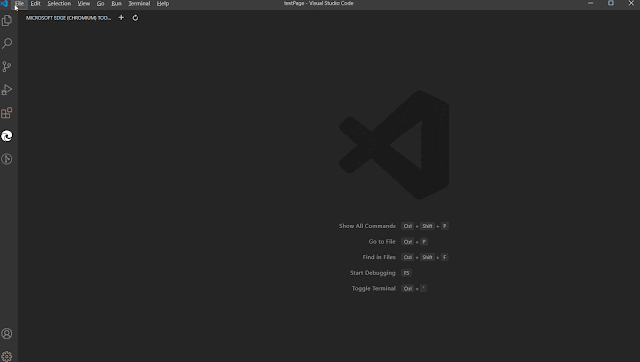Screen dimensions: 640x362
Task: Open the Edit menu
Action: (36, 3)
